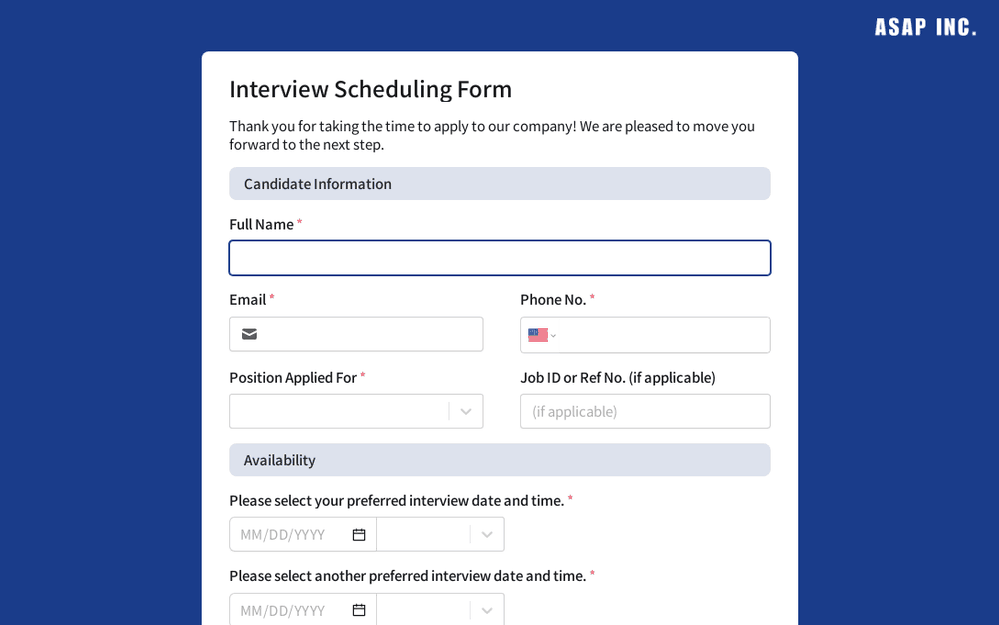Click the Interview Scheduling Form title
This screenshot has width=999, height=625.
point(370,89)
